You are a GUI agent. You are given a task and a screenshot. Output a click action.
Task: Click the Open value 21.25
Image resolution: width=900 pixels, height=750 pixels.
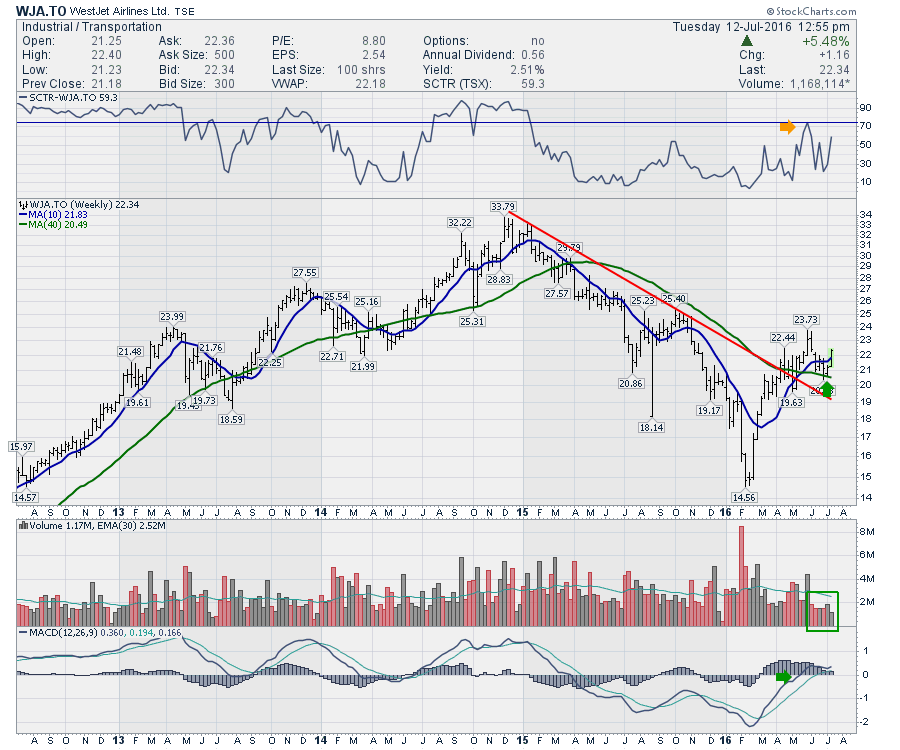[106, 41]
